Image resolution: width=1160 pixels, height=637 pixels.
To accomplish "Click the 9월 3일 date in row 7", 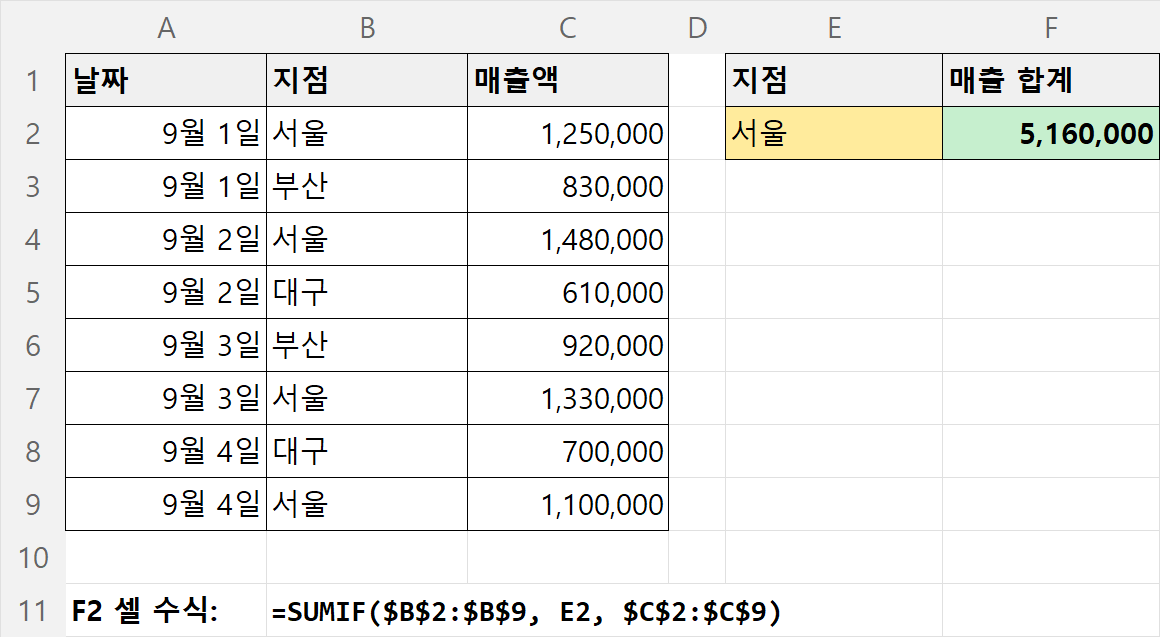I will pyautogui.click(x=166, y=398).
